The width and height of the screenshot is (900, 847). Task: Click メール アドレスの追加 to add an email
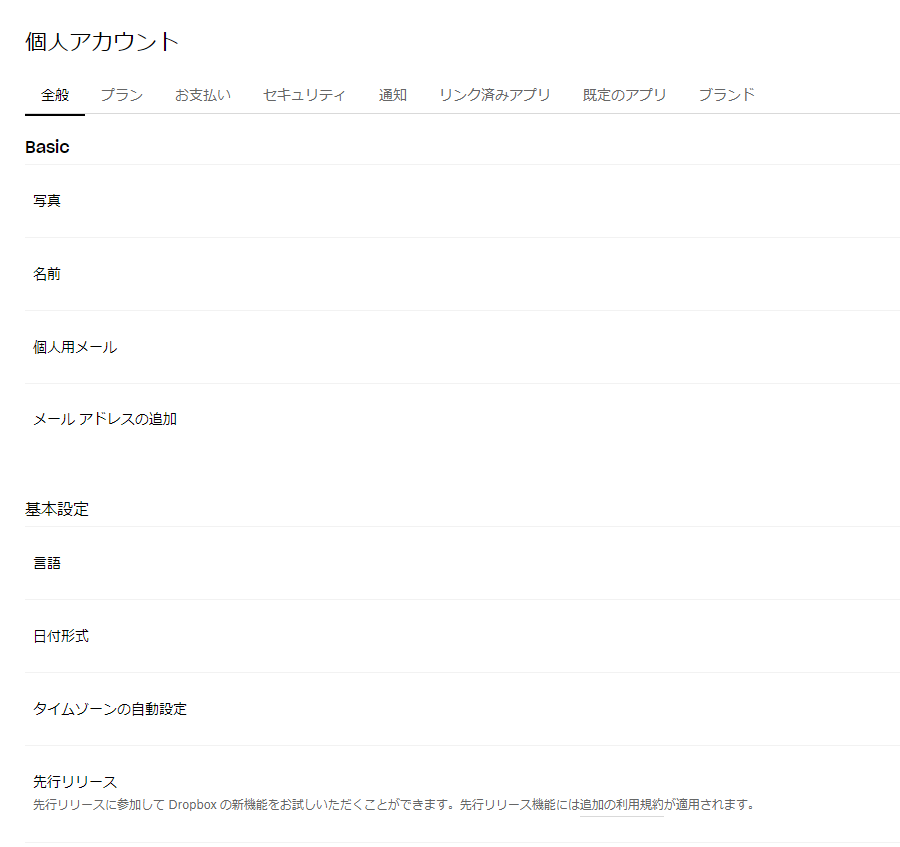(104, 419)
